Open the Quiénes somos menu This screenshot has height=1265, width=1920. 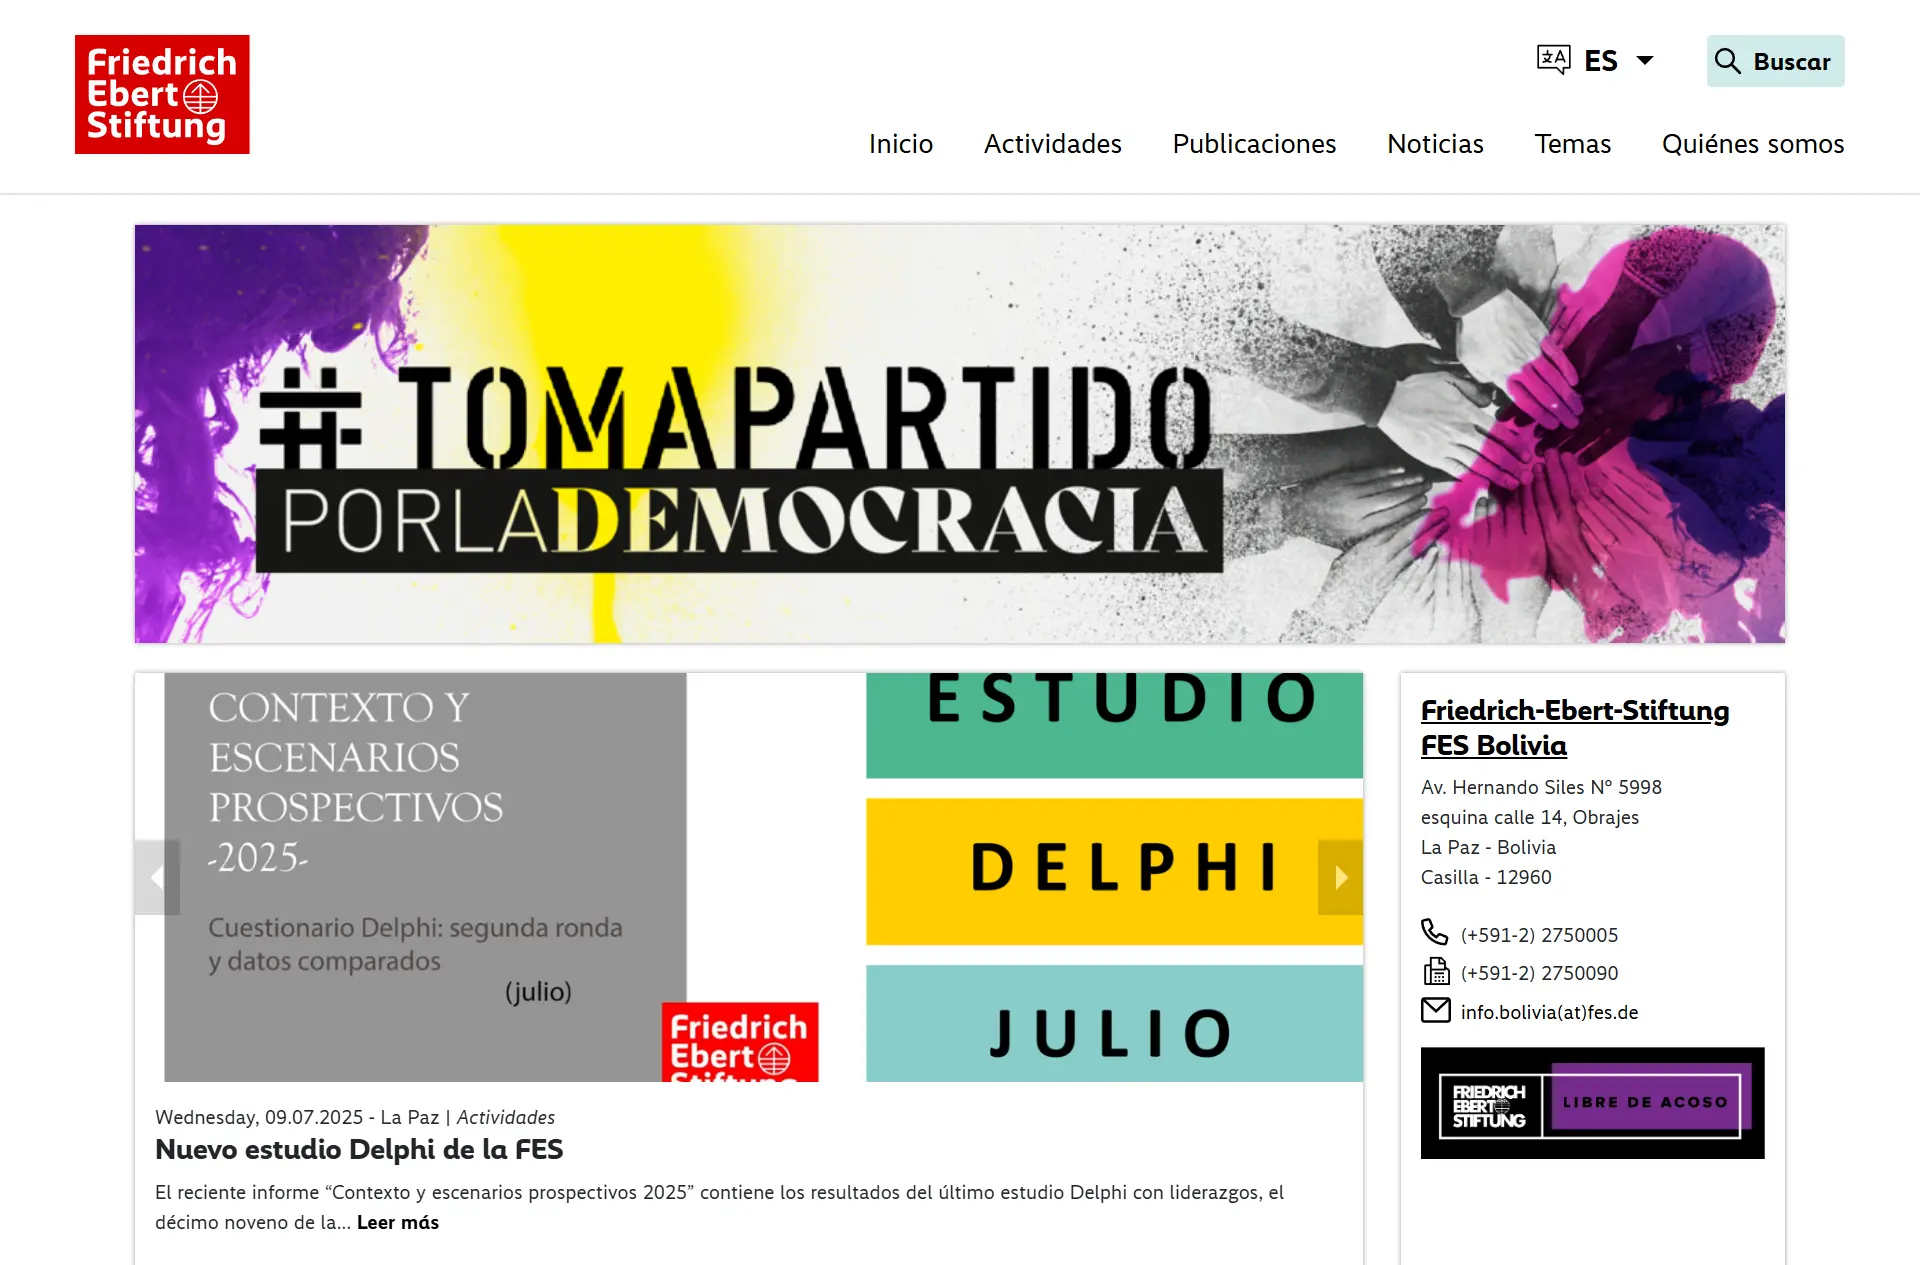pos(1752,144)
